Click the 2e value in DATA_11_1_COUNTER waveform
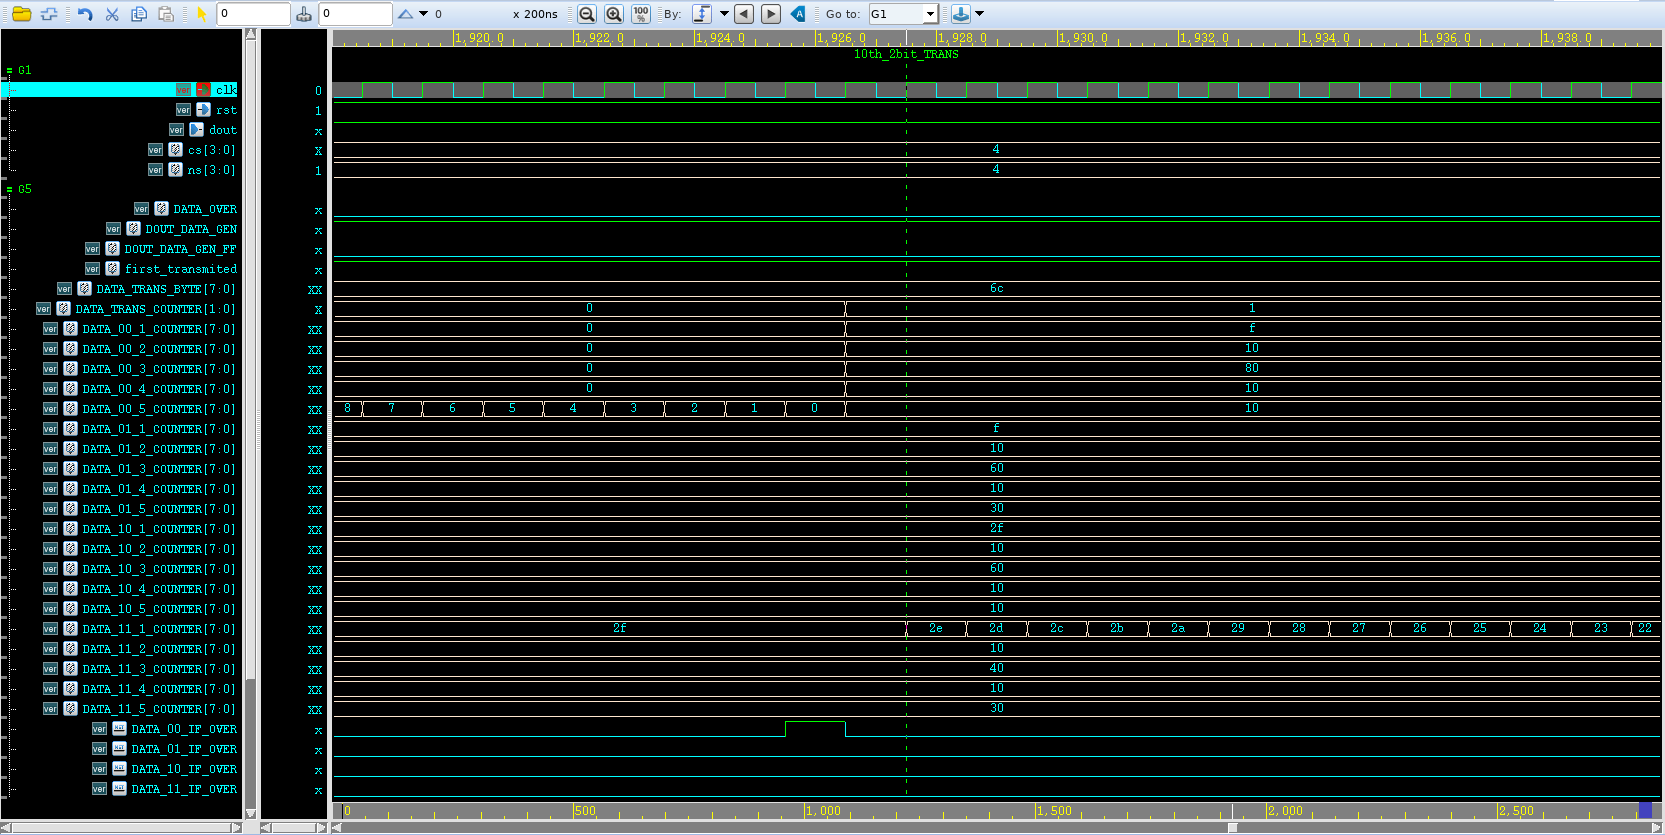1665x835 pixels. [936, 628]
